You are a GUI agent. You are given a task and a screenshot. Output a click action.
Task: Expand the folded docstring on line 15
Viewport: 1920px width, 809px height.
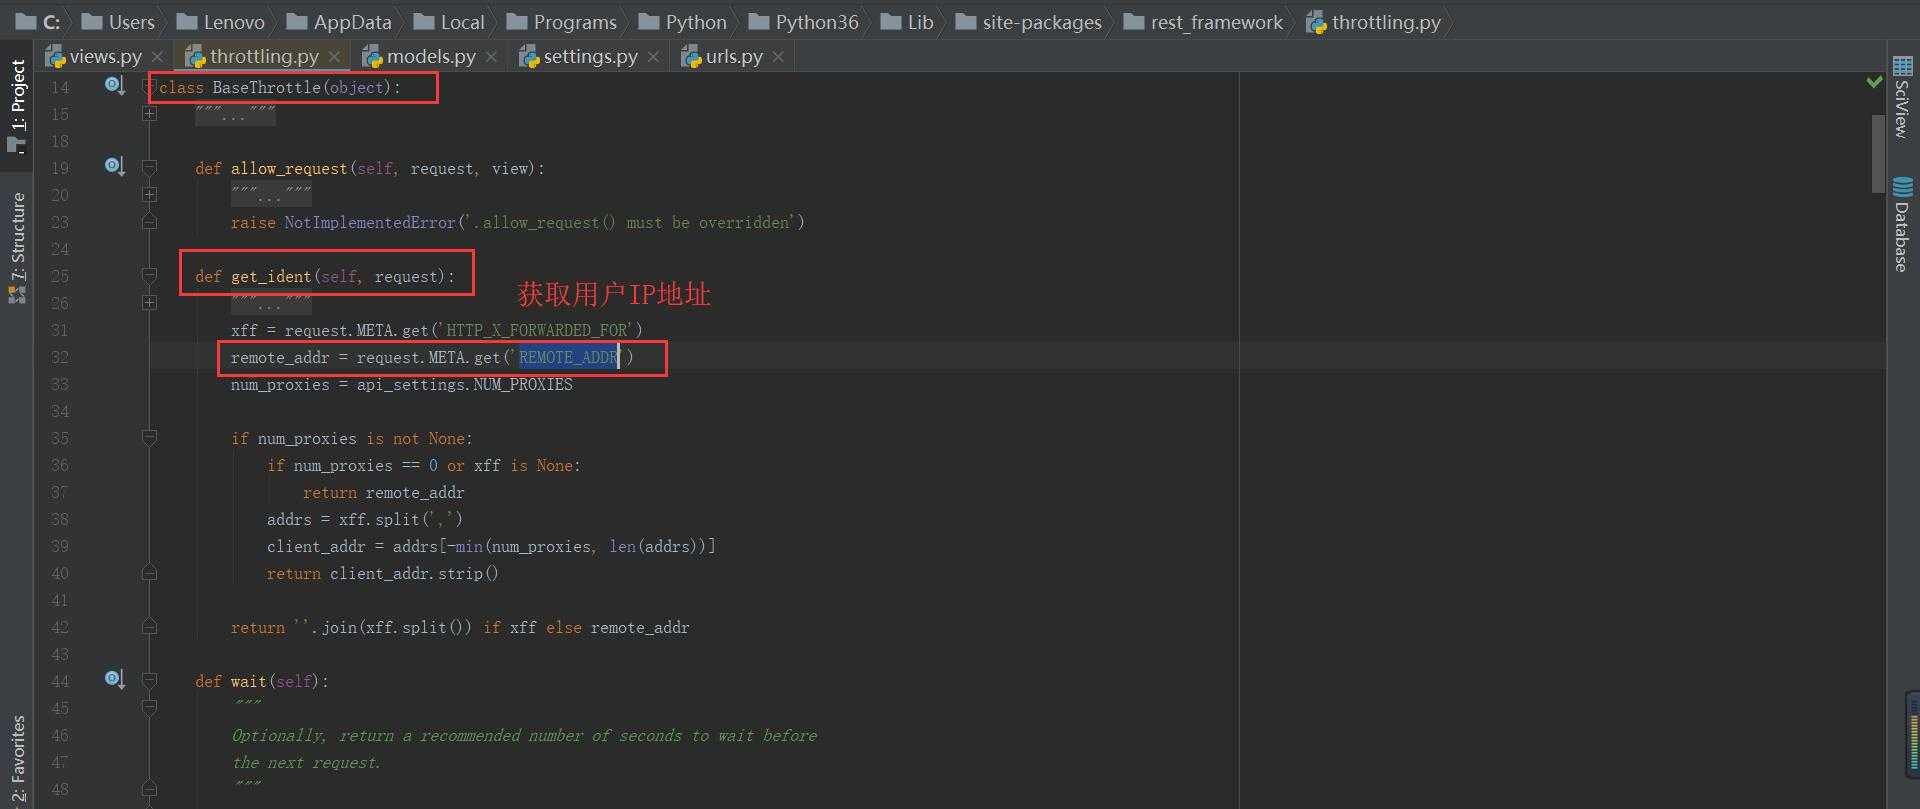(x=149, y=114)
